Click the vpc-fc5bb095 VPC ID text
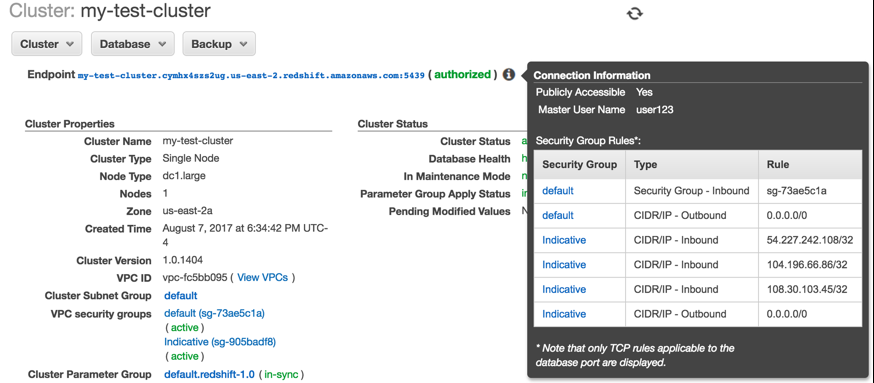Screen dimensions: 874x383 tap(195, 277)
